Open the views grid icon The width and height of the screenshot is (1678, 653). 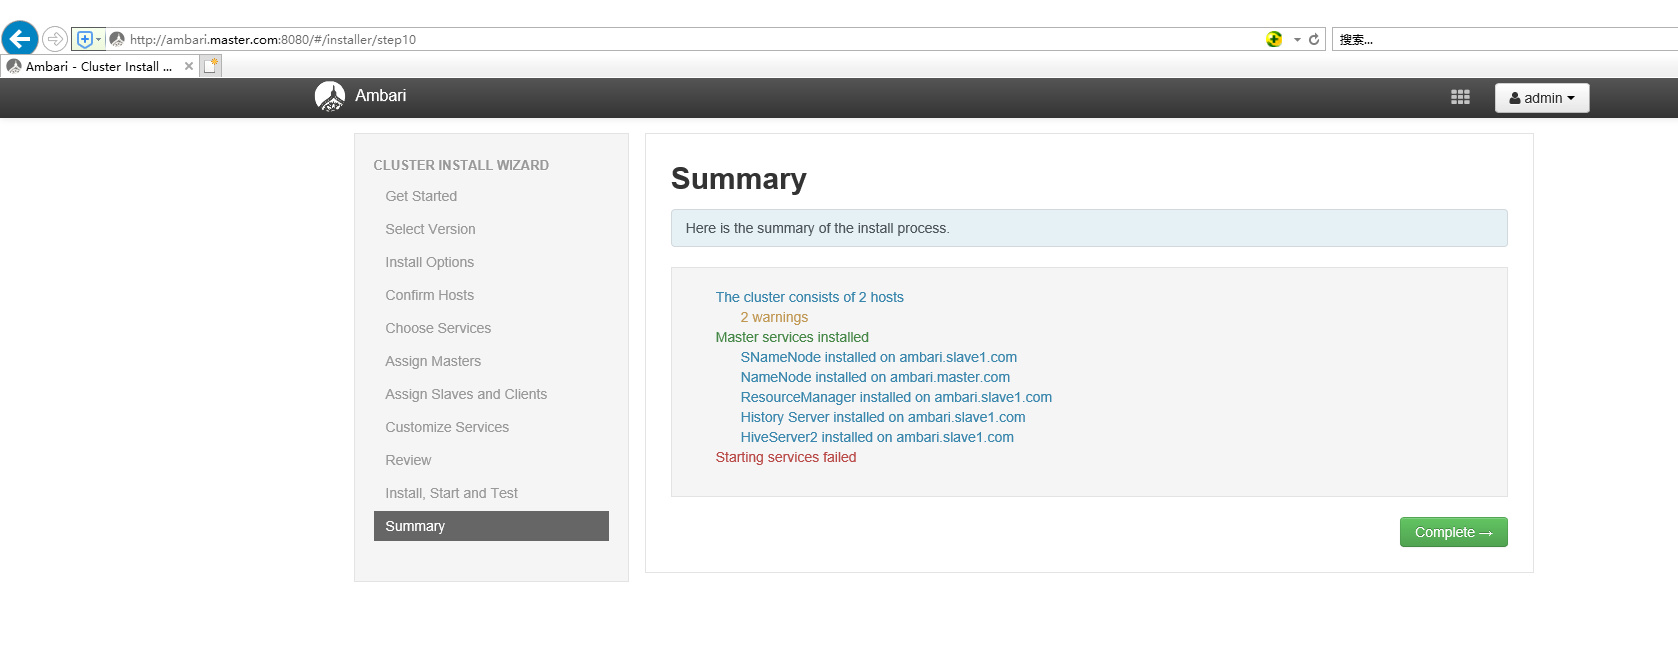click(x=1460, y=97)
